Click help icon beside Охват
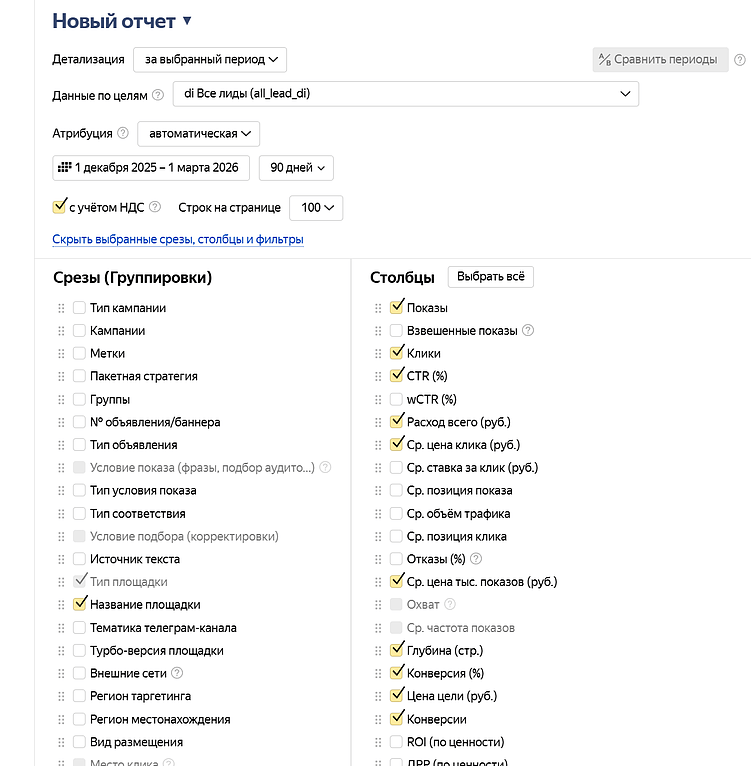Screen dimensions: 751x766 click(x=450, y=604)
